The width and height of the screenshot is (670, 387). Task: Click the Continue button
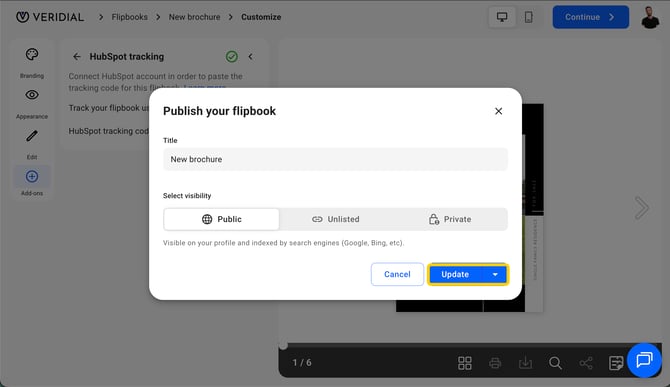[591, 17]
